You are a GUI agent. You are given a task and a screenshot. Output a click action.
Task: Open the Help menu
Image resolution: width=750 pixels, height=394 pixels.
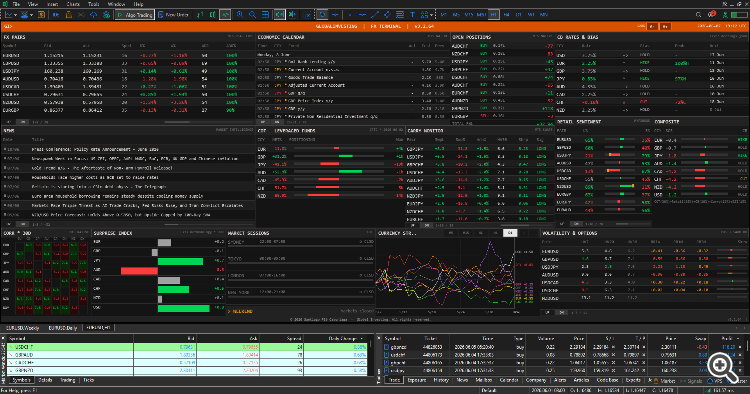(x=138, y=4)
